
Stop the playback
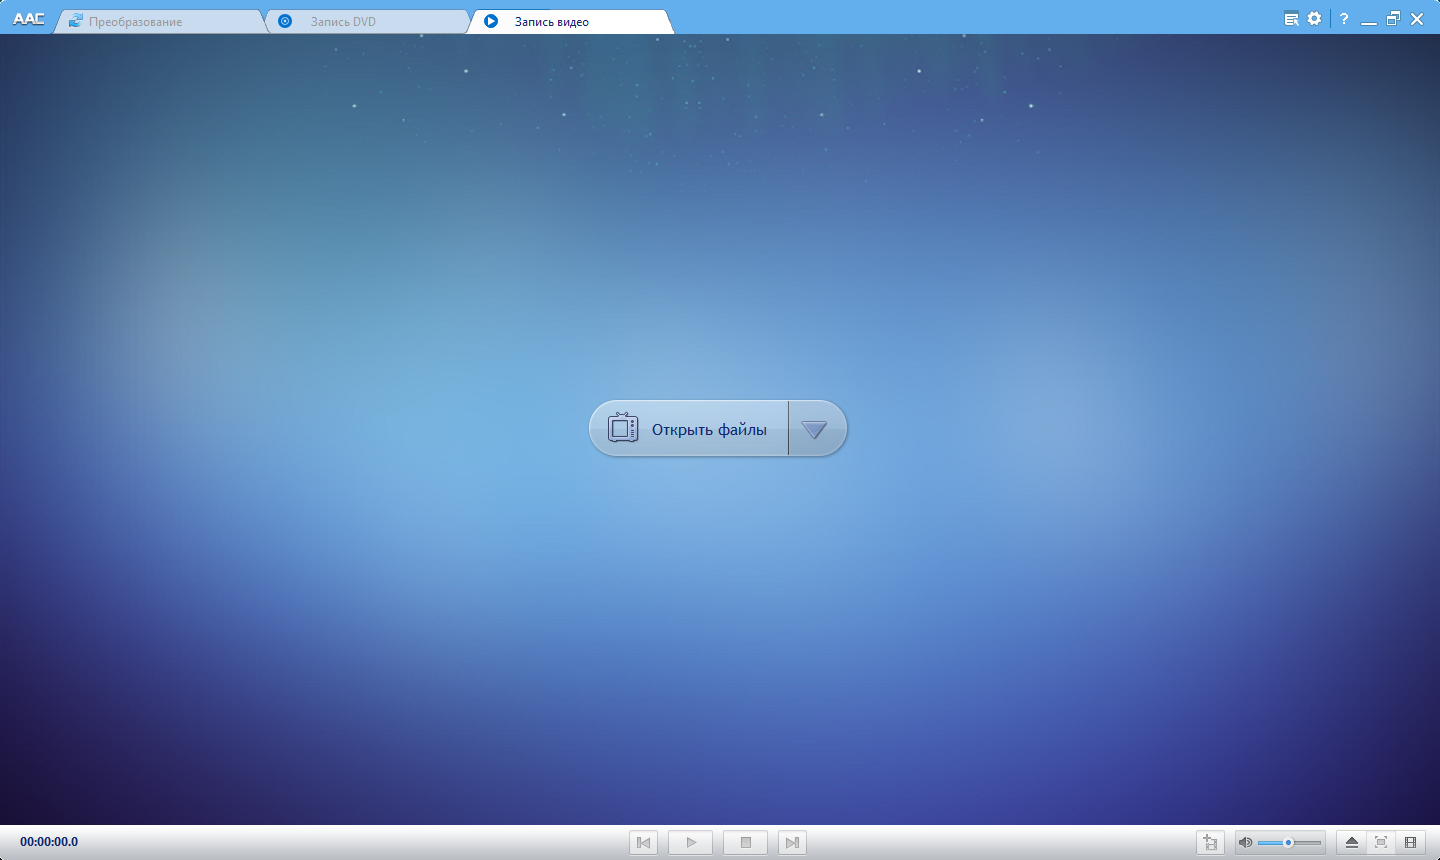tap(745, 842)
